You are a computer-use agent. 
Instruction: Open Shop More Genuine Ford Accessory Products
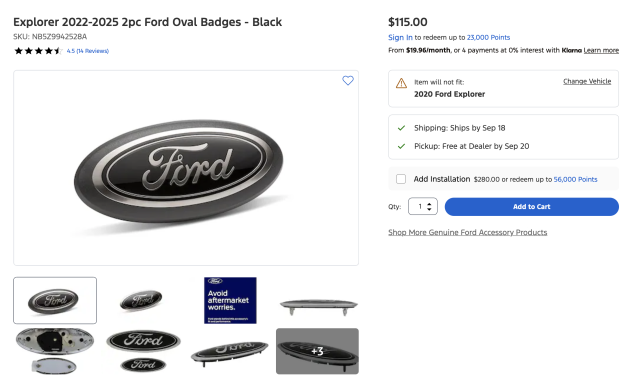(467, 232)
